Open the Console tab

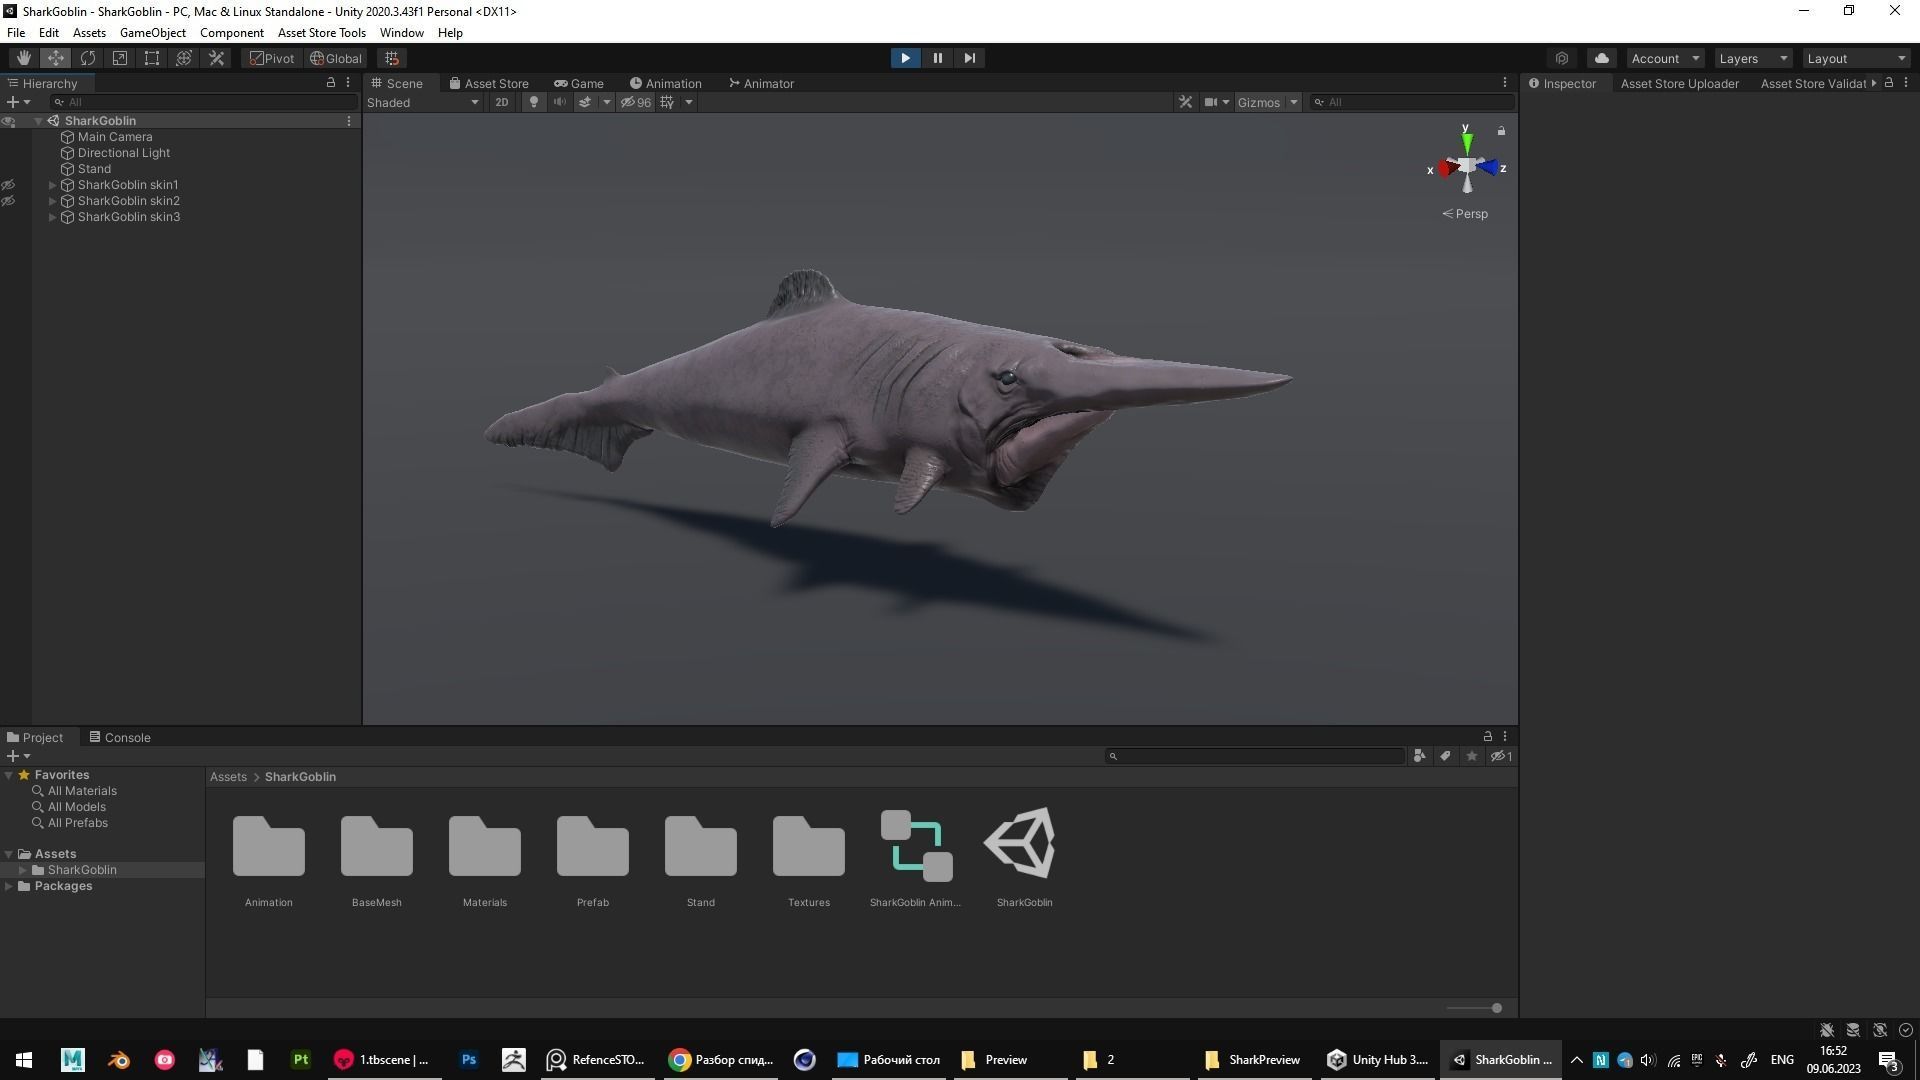pyautogui.click(x=120, y=737)
